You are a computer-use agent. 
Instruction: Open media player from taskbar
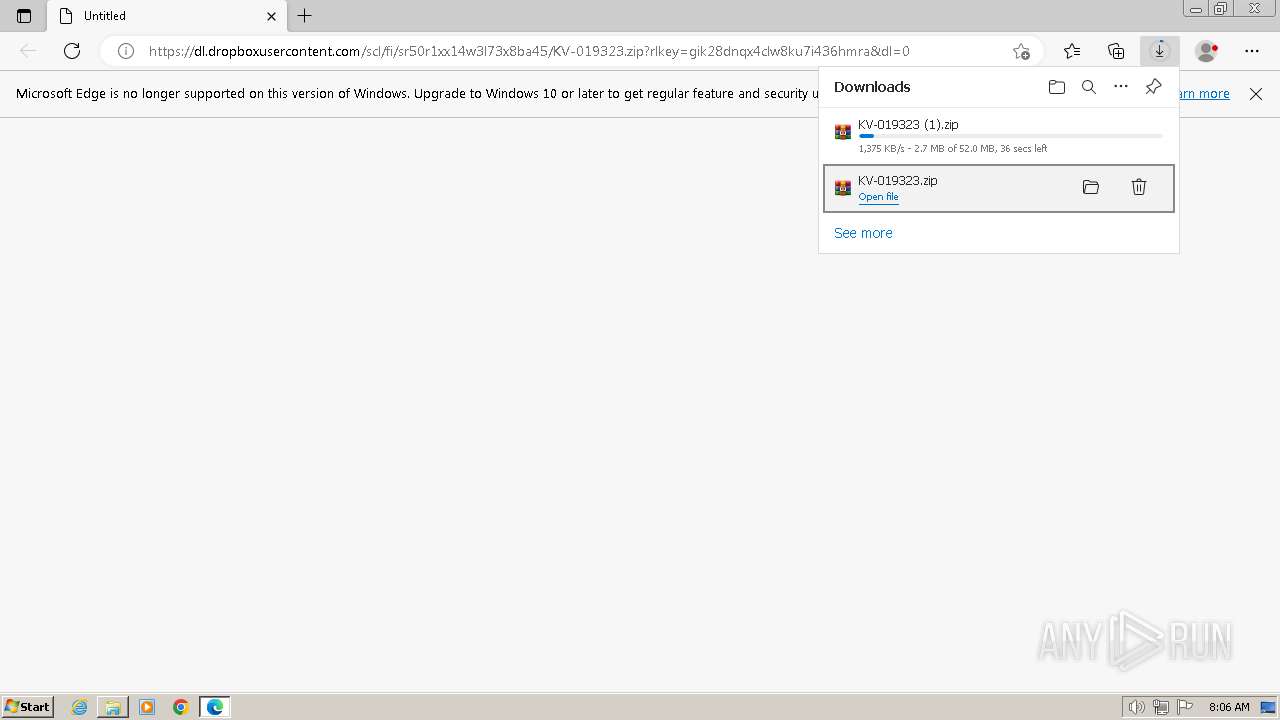point(147,707)
